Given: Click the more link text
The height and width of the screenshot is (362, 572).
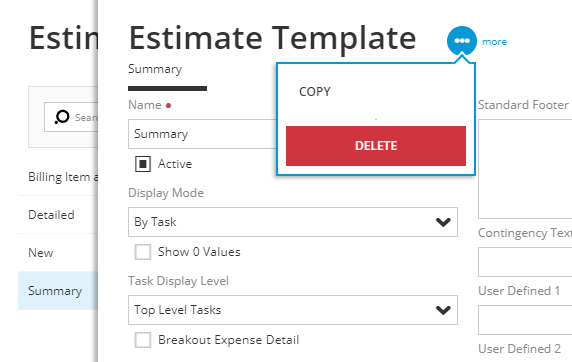Looking at the screenshot, I should point(494,42).
